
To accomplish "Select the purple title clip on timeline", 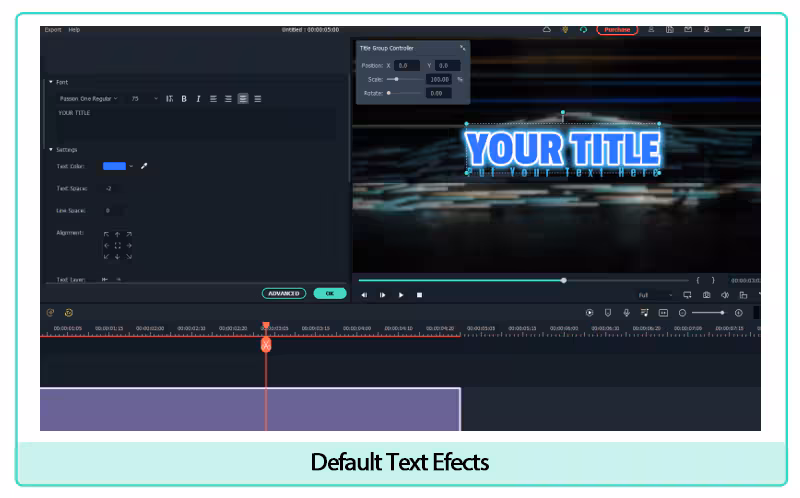I will click(250, 409).
